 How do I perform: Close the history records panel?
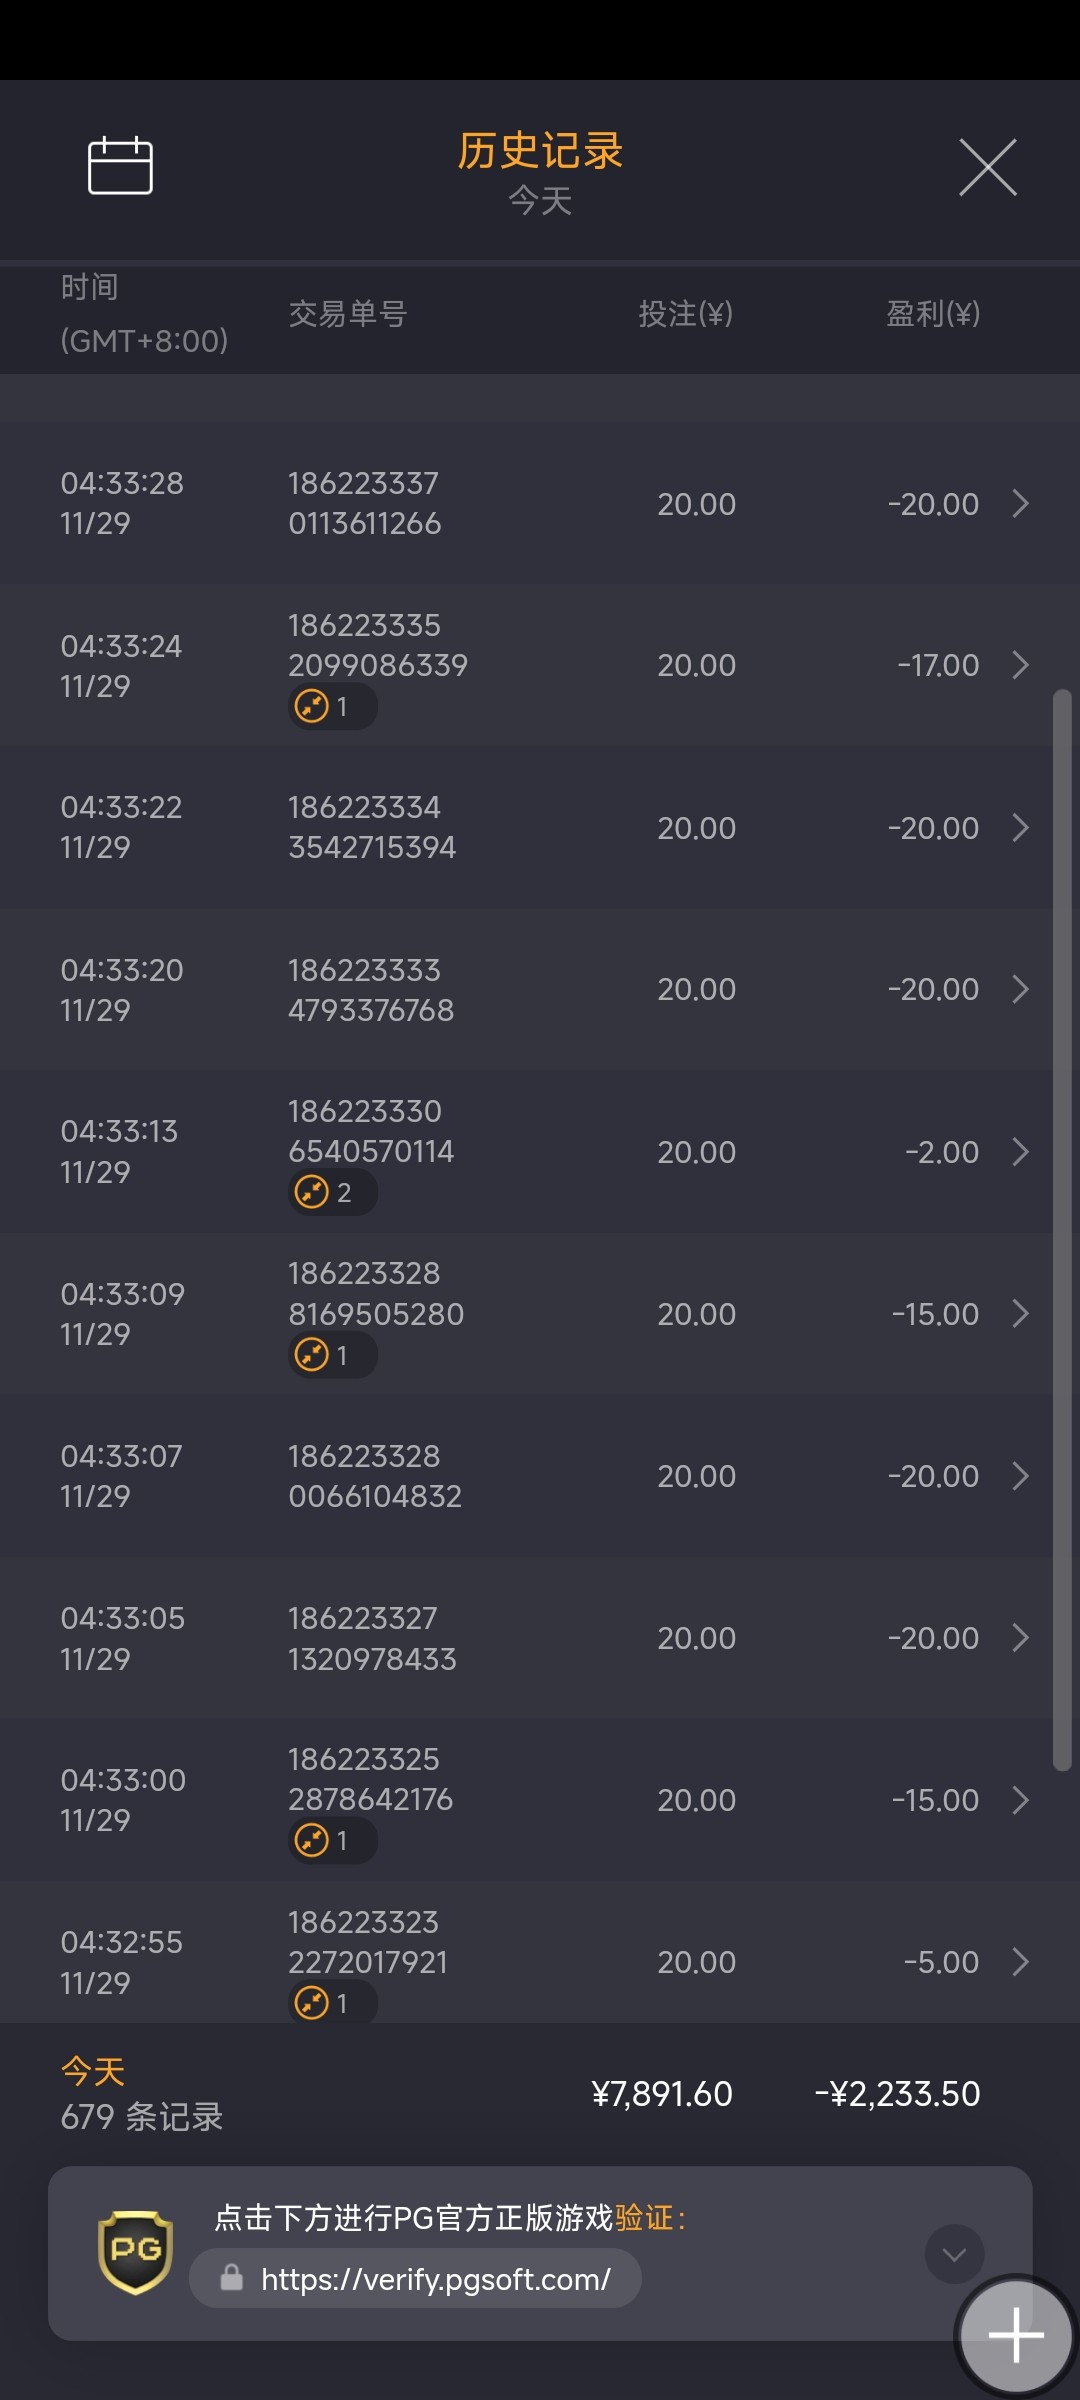pyautogui.click(x=987, y=167)
